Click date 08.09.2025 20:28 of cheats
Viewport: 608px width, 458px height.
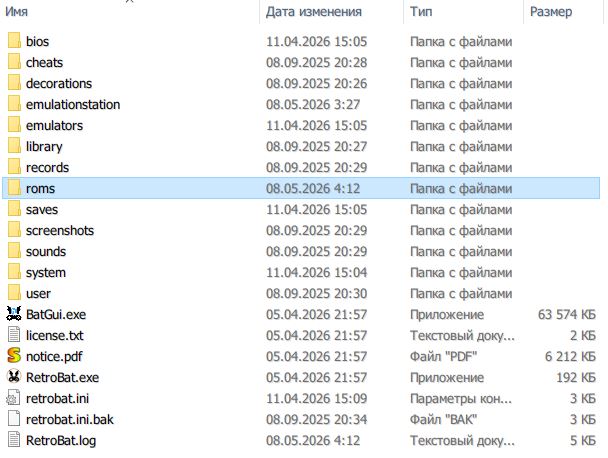coord(316,62)
